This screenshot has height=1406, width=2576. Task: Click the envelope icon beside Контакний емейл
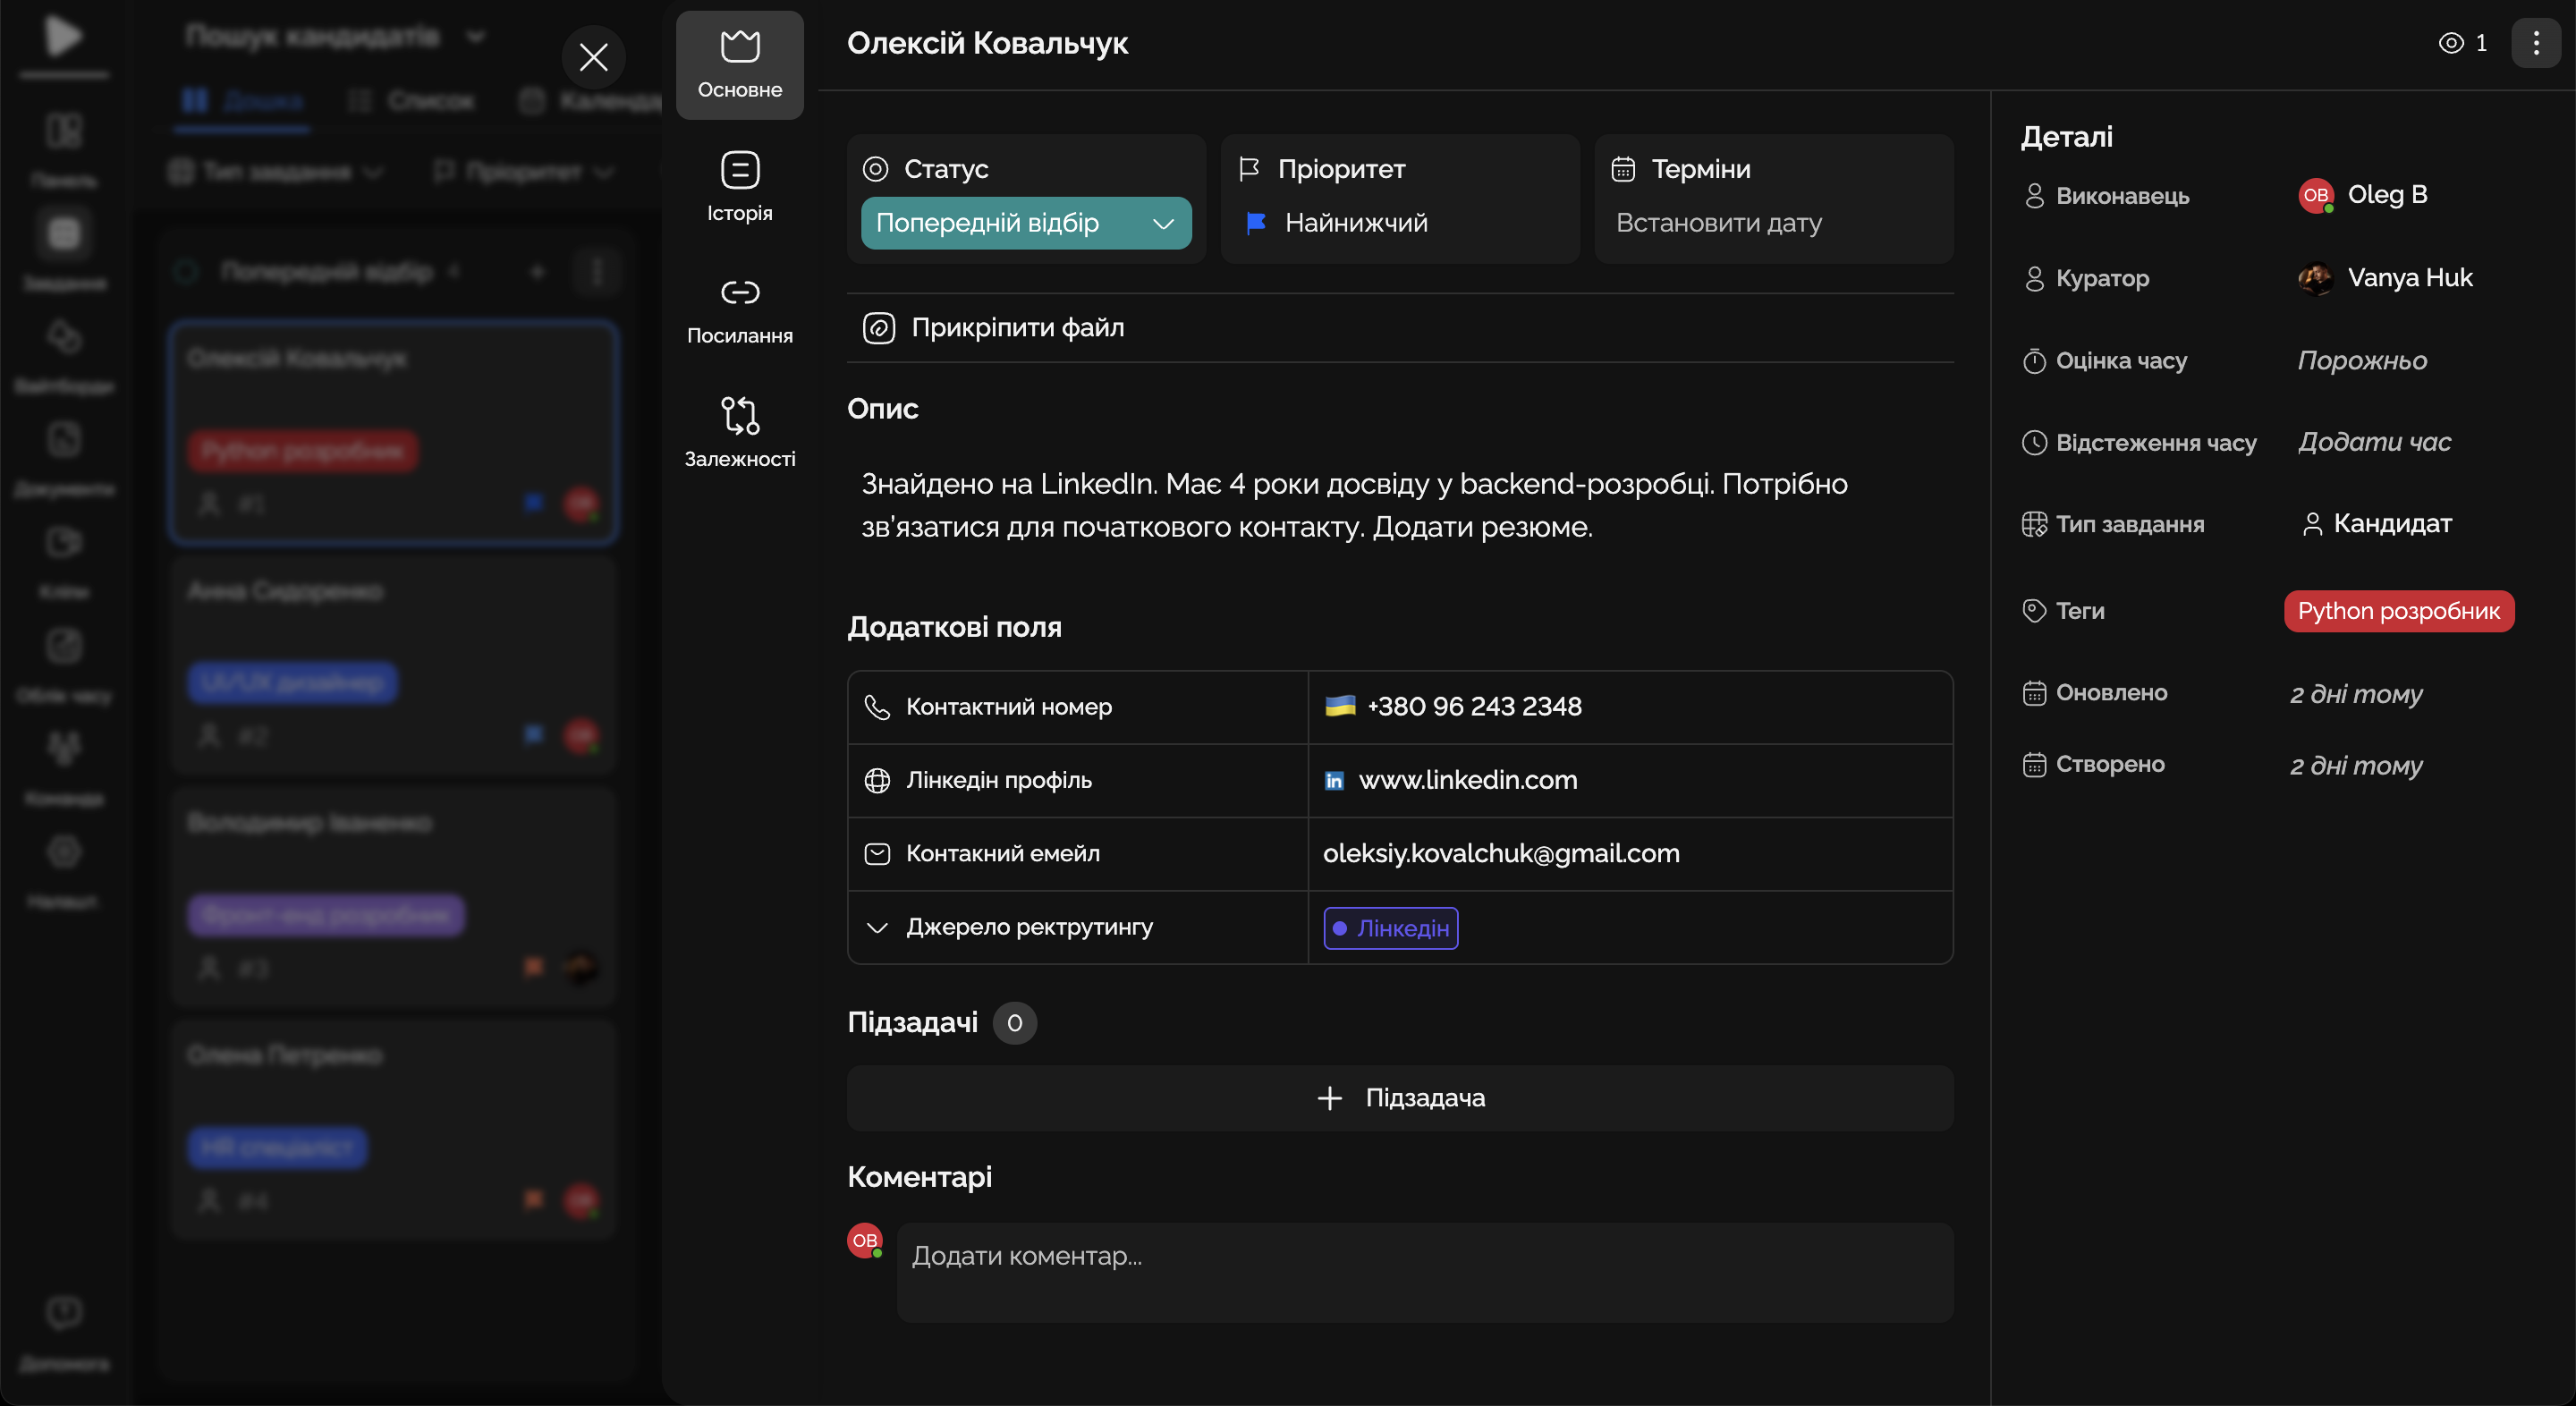tap(877, 854)
